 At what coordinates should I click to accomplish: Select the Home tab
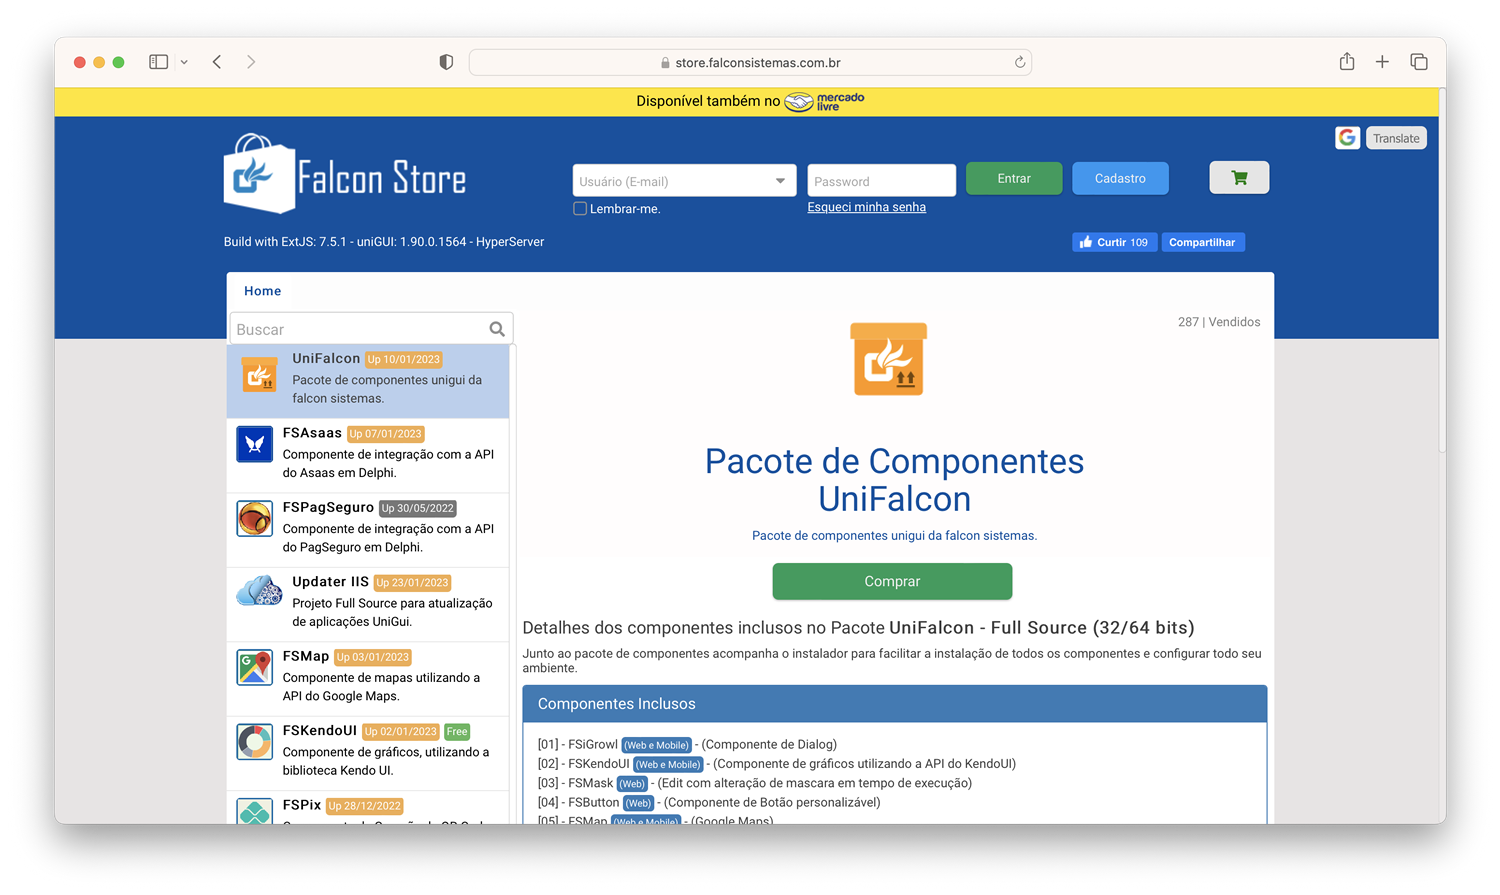262,291
